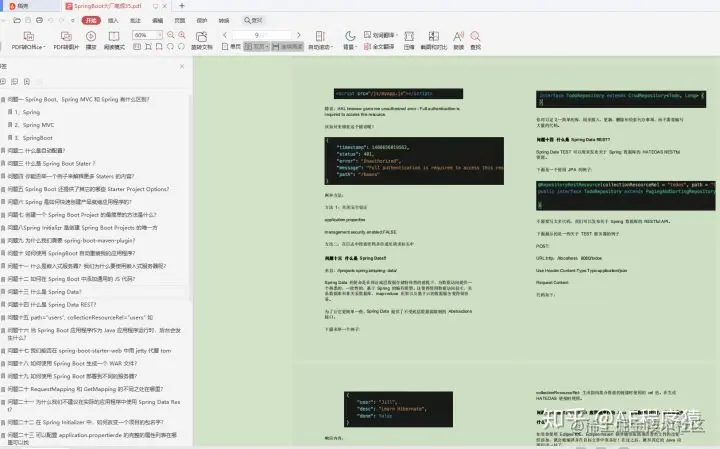The image size is (720, 449).
Task: Open the quick access toolbar customize arrow
Action: 73,20
